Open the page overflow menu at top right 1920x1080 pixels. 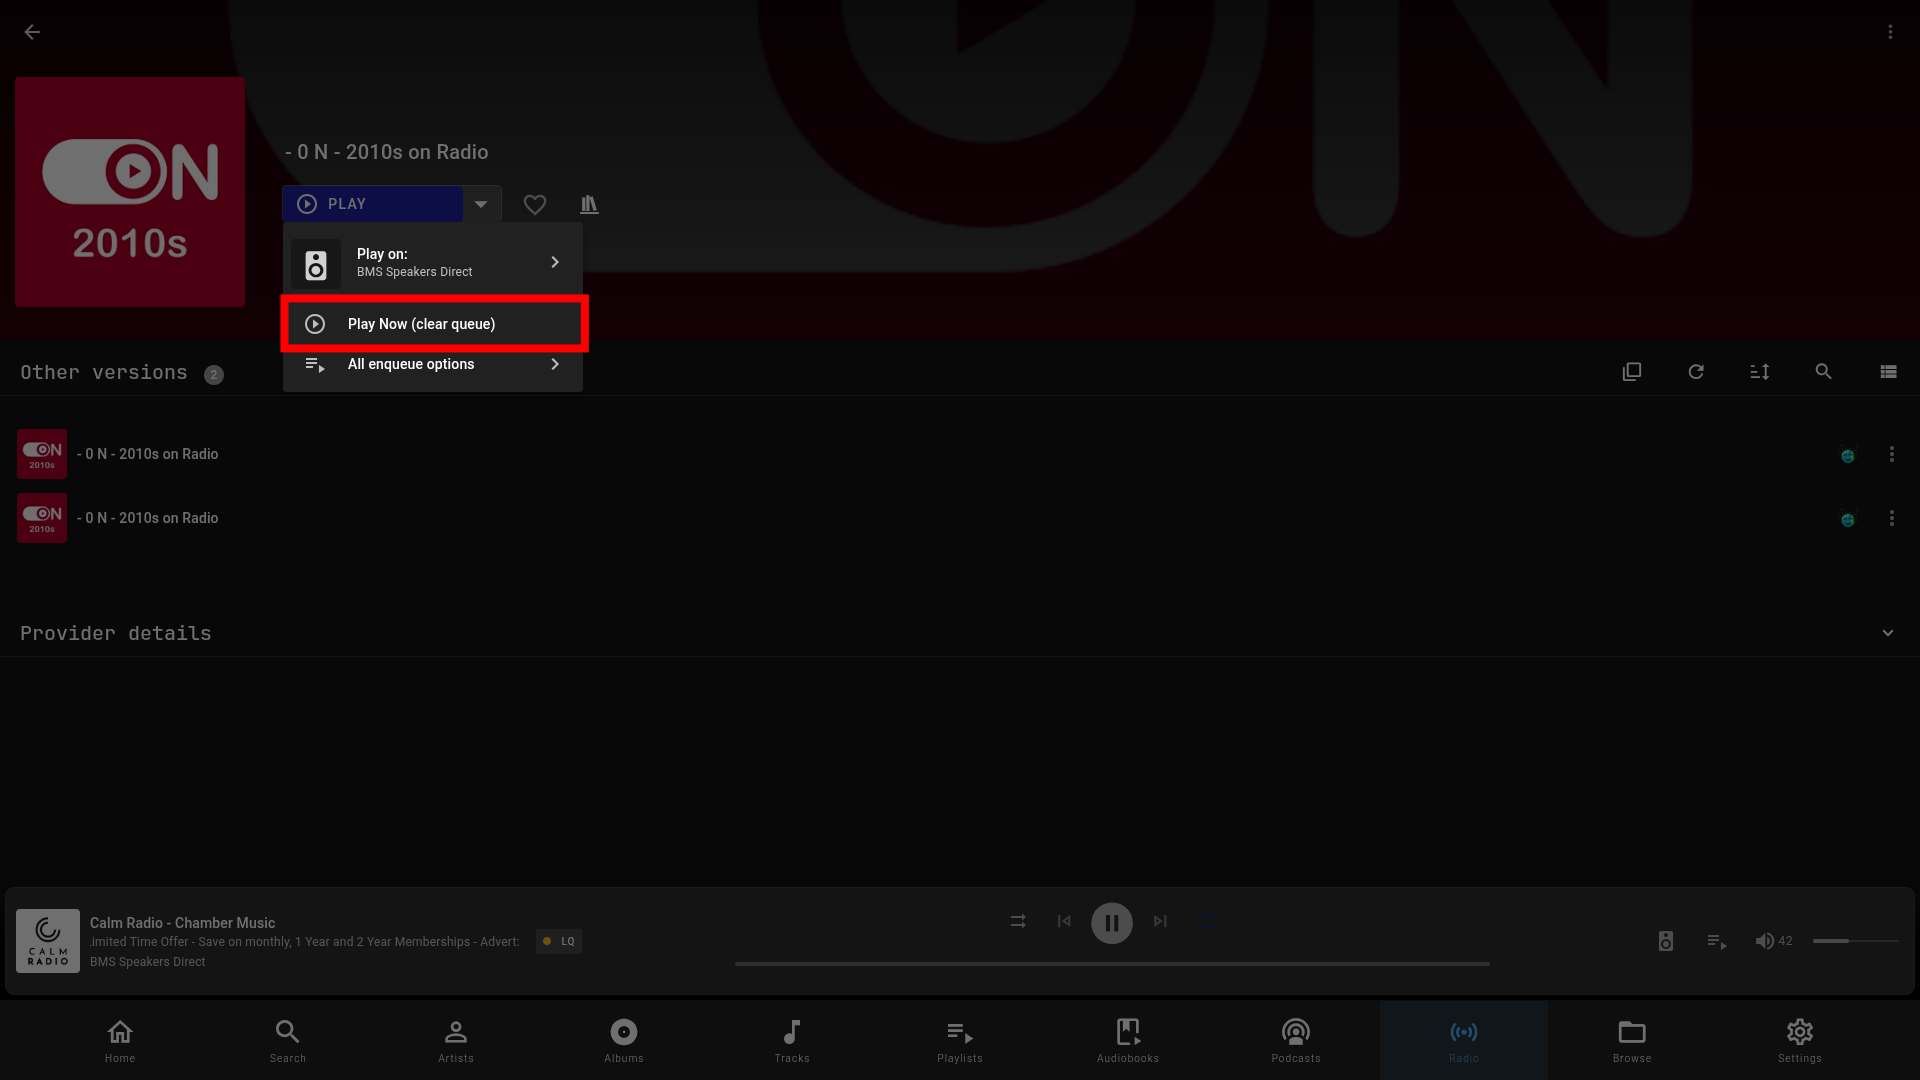click(x=1890, y=32)
